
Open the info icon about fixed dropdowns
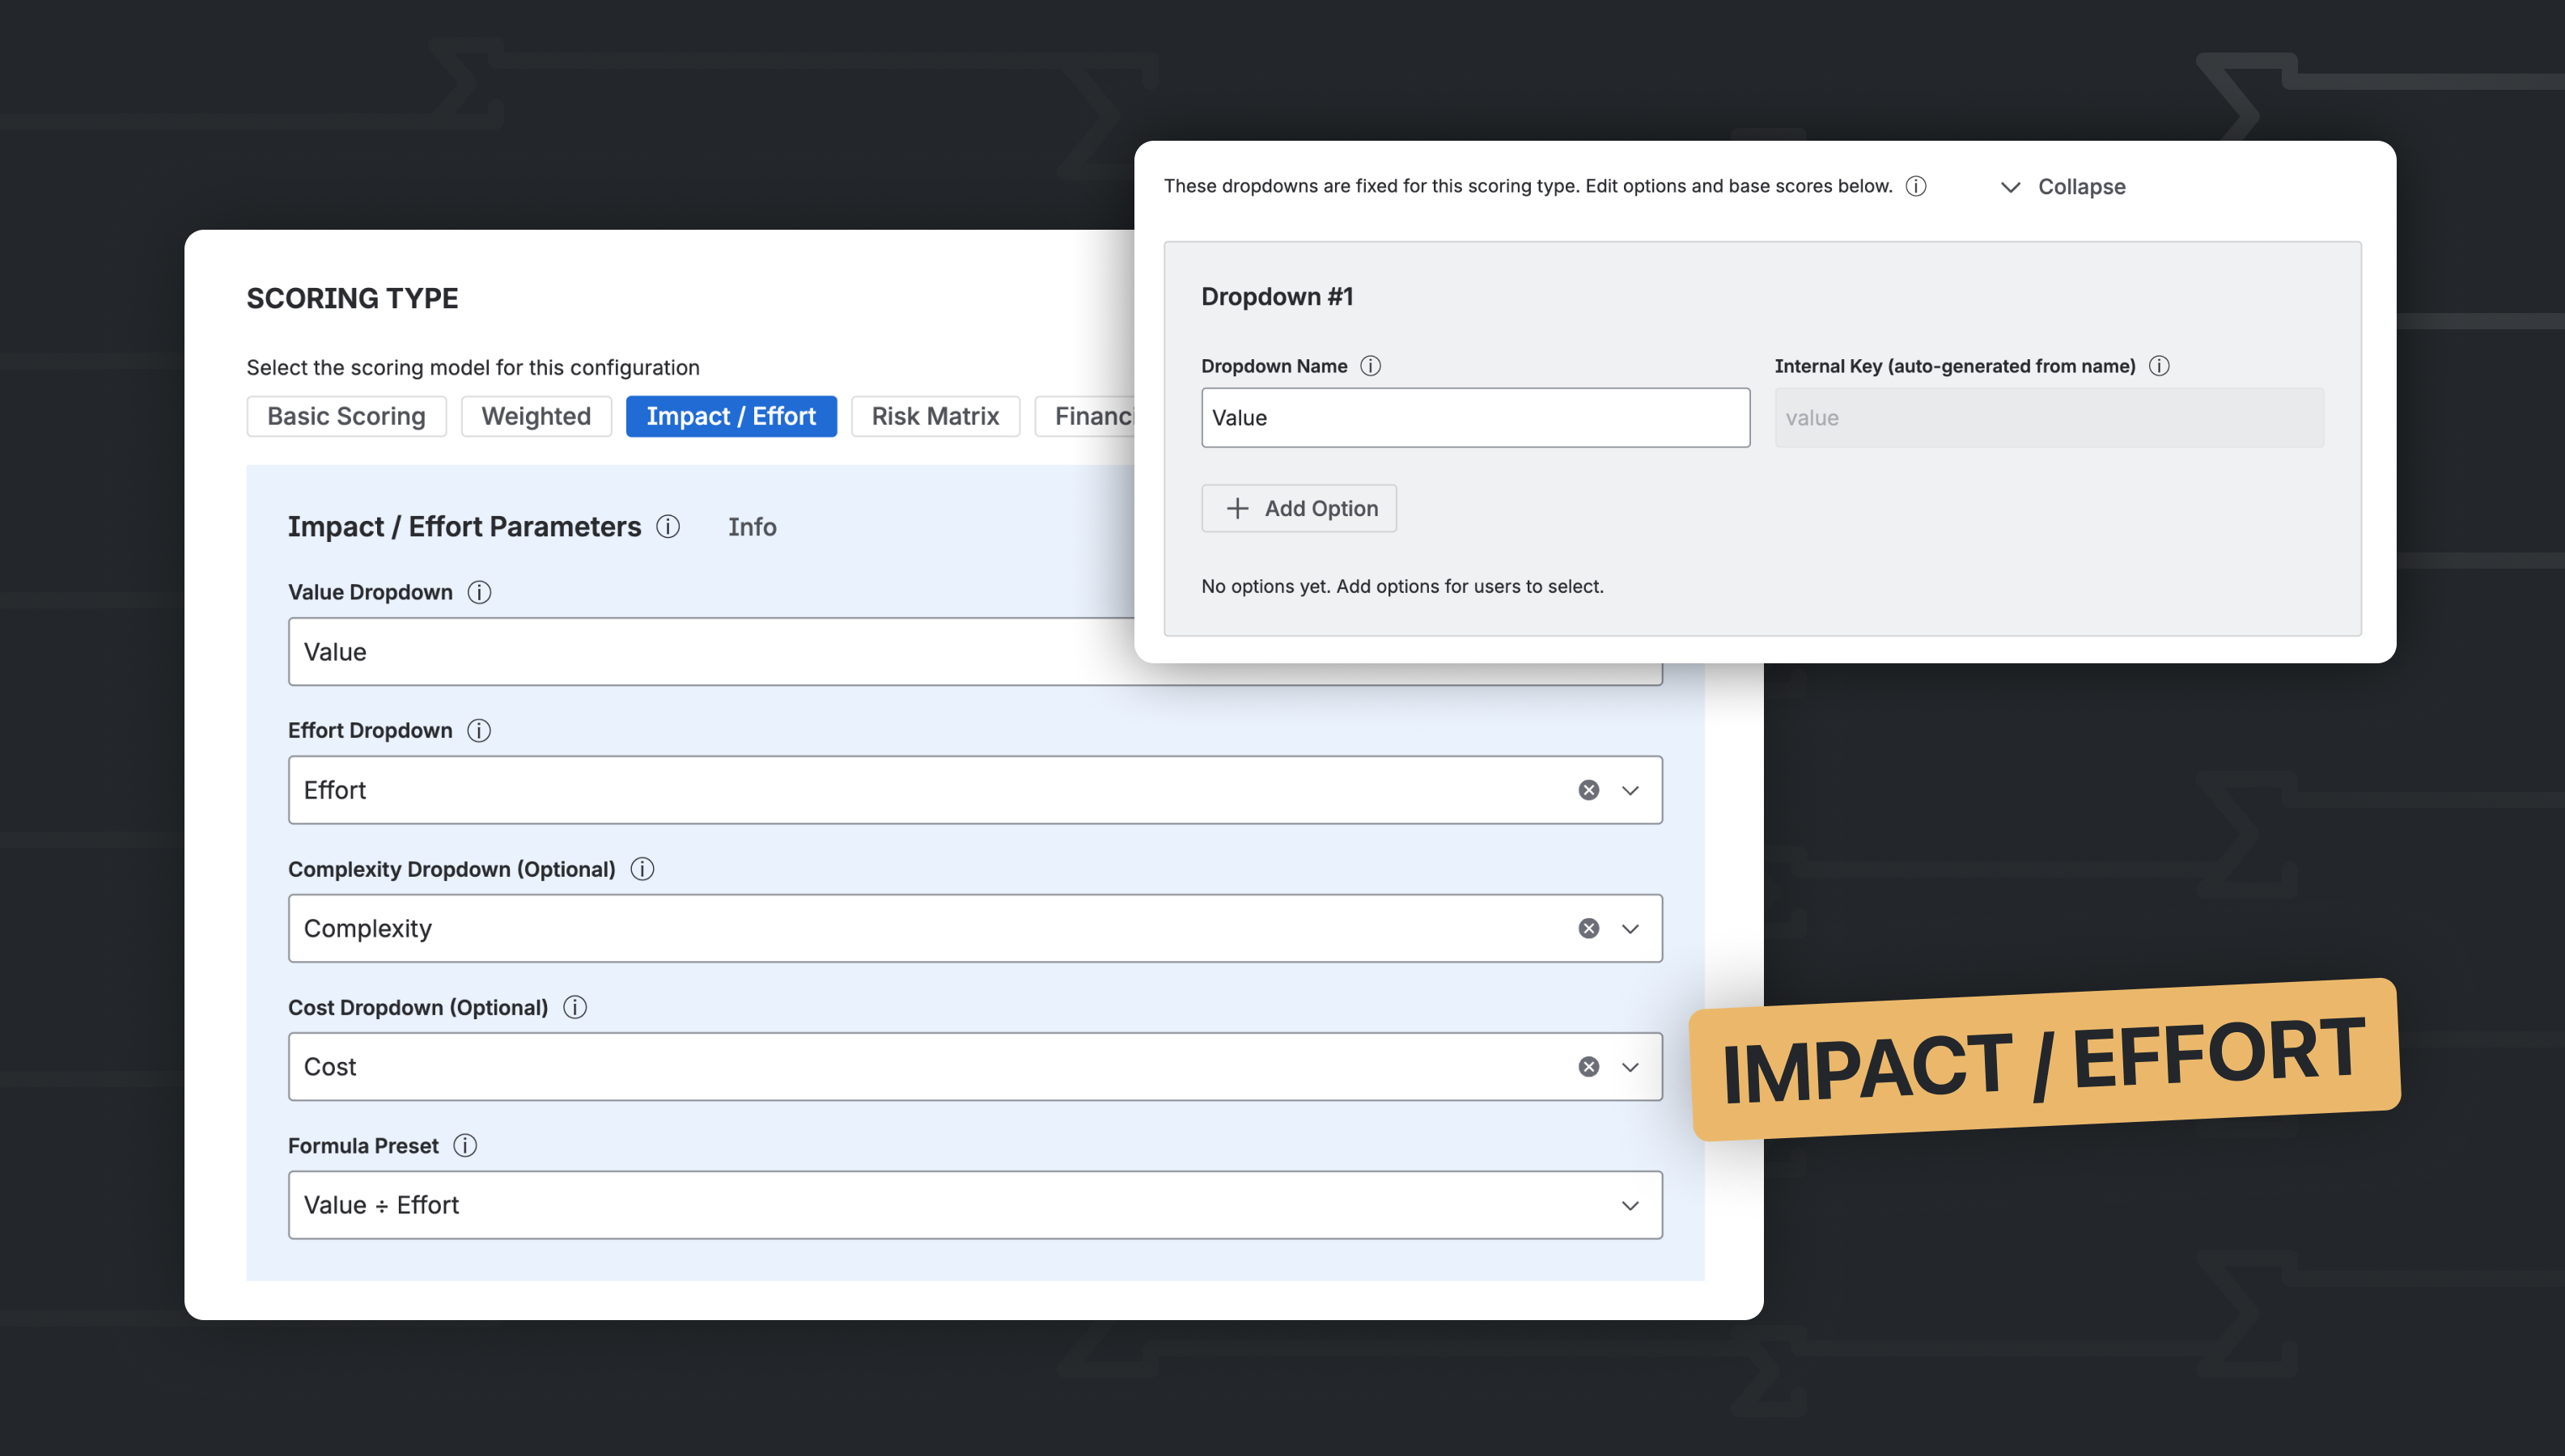pos(1916,186)
